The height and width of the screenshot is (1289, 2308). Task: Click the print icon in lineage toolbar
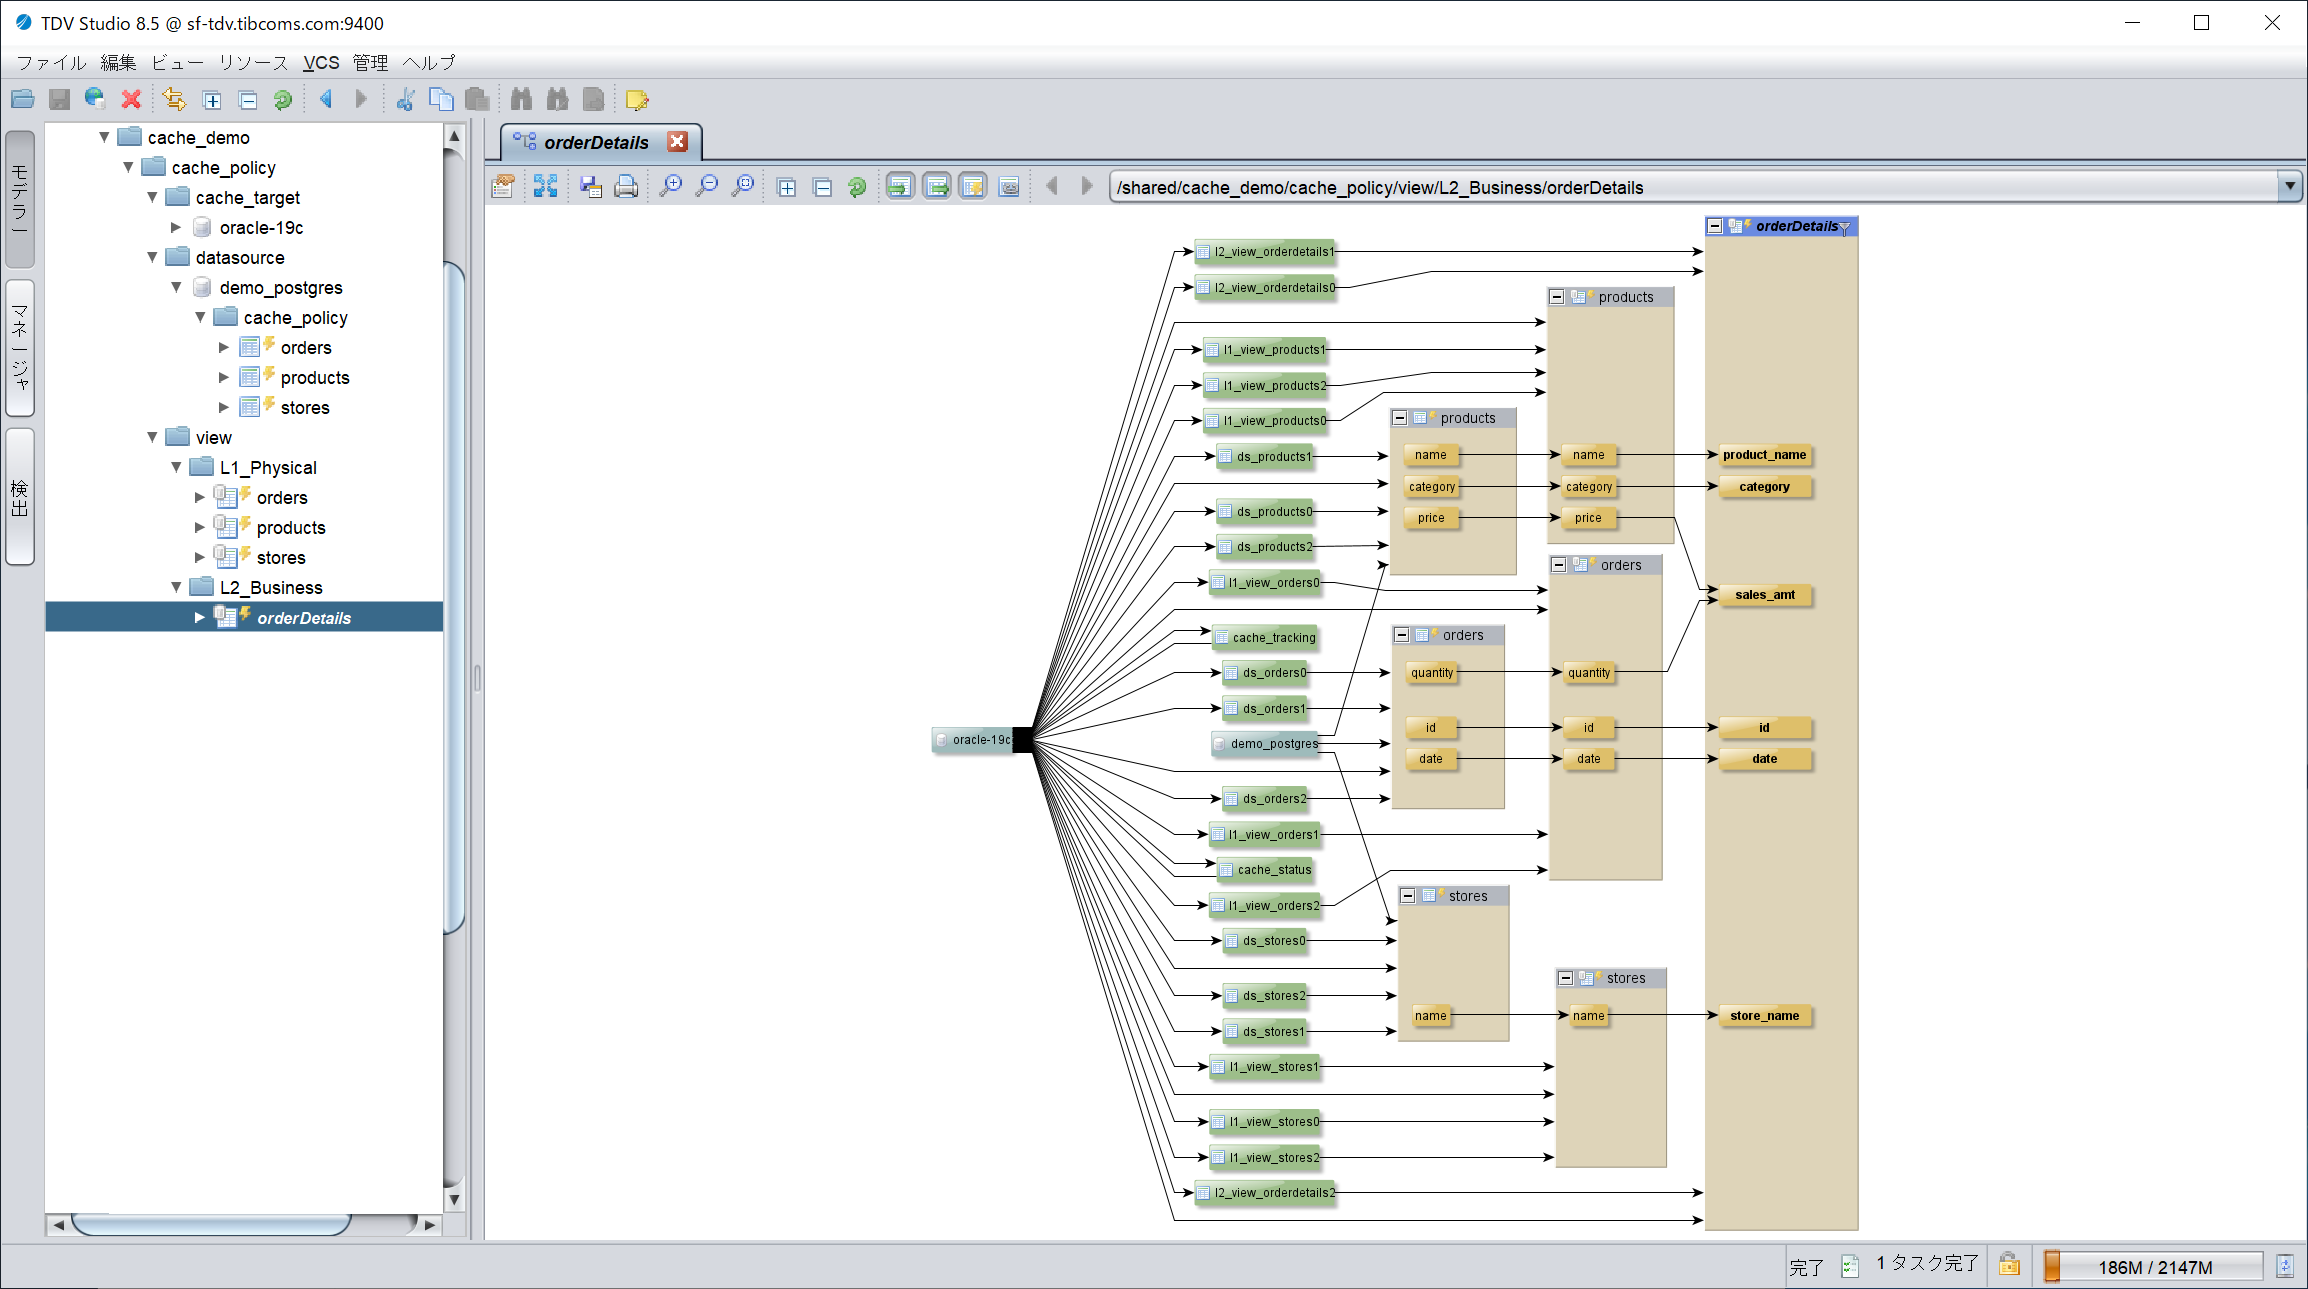(x=626, y=187)
